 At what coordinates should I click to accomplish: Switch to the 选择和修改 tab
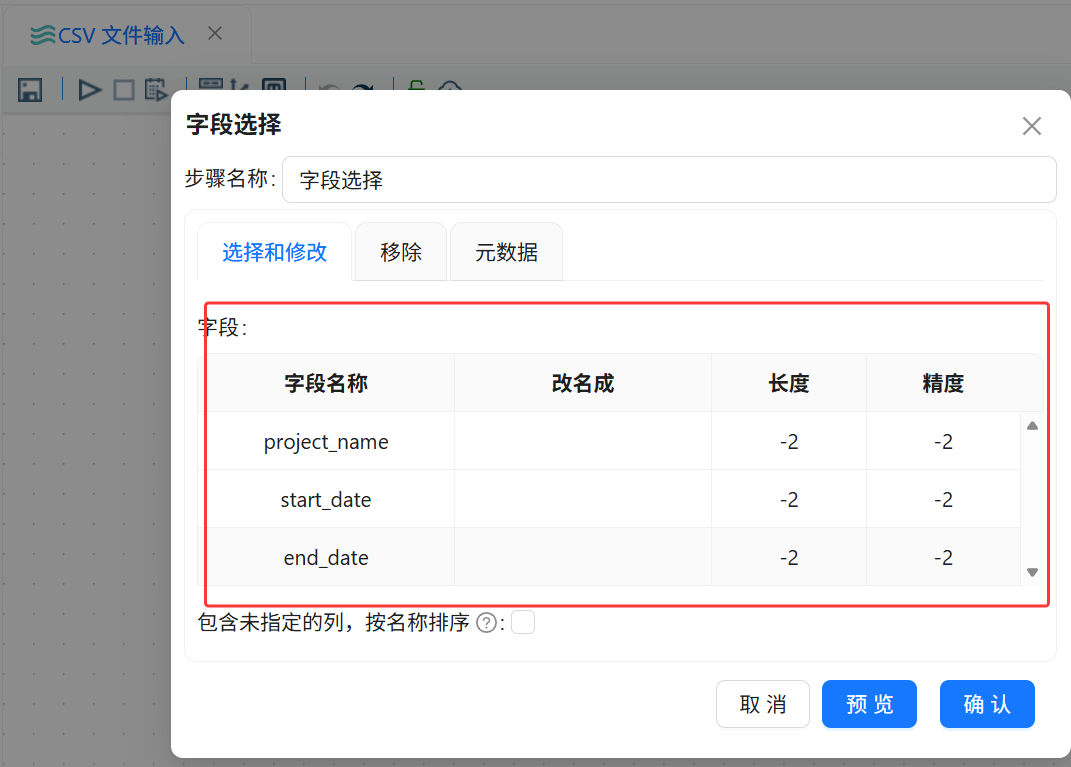[275, 252]
